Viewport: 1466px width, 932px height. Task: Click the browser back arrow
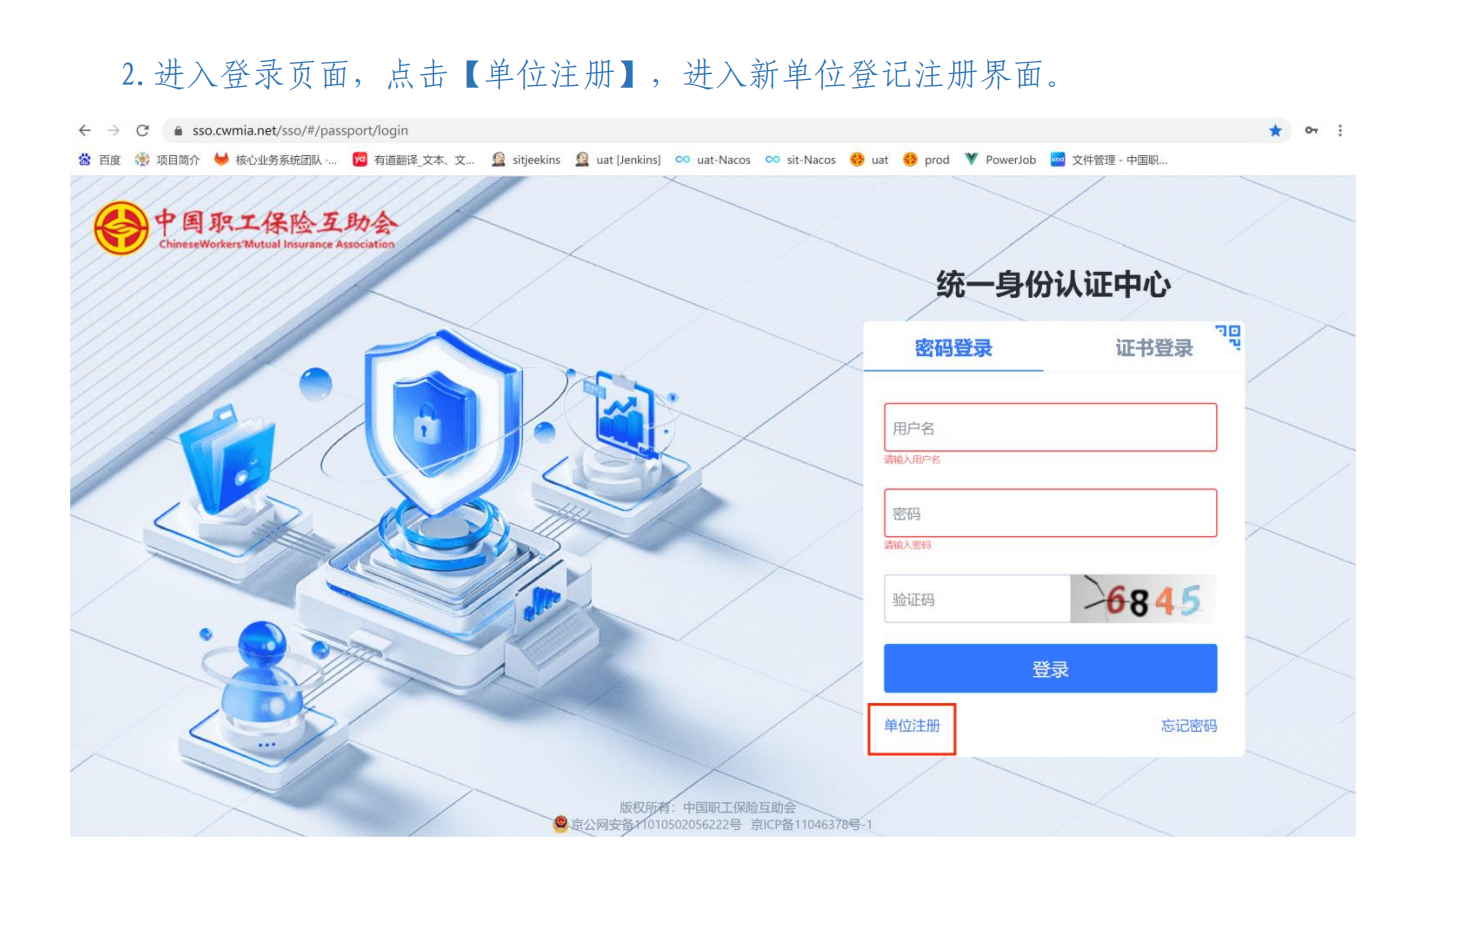pos(85,130)
